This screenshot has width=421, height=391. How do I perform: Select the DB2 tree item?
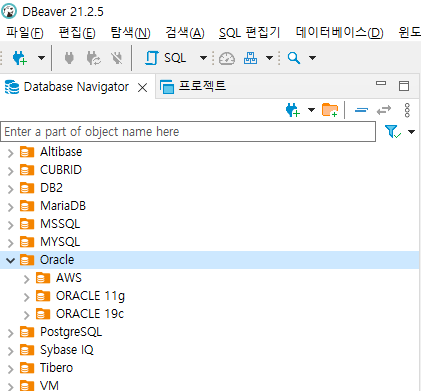(51, 188)
